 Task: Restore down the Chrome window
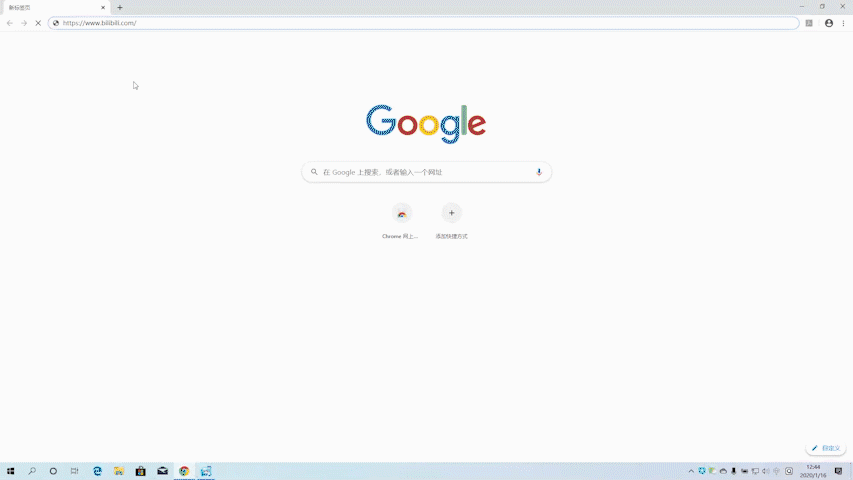coord(822,7)
